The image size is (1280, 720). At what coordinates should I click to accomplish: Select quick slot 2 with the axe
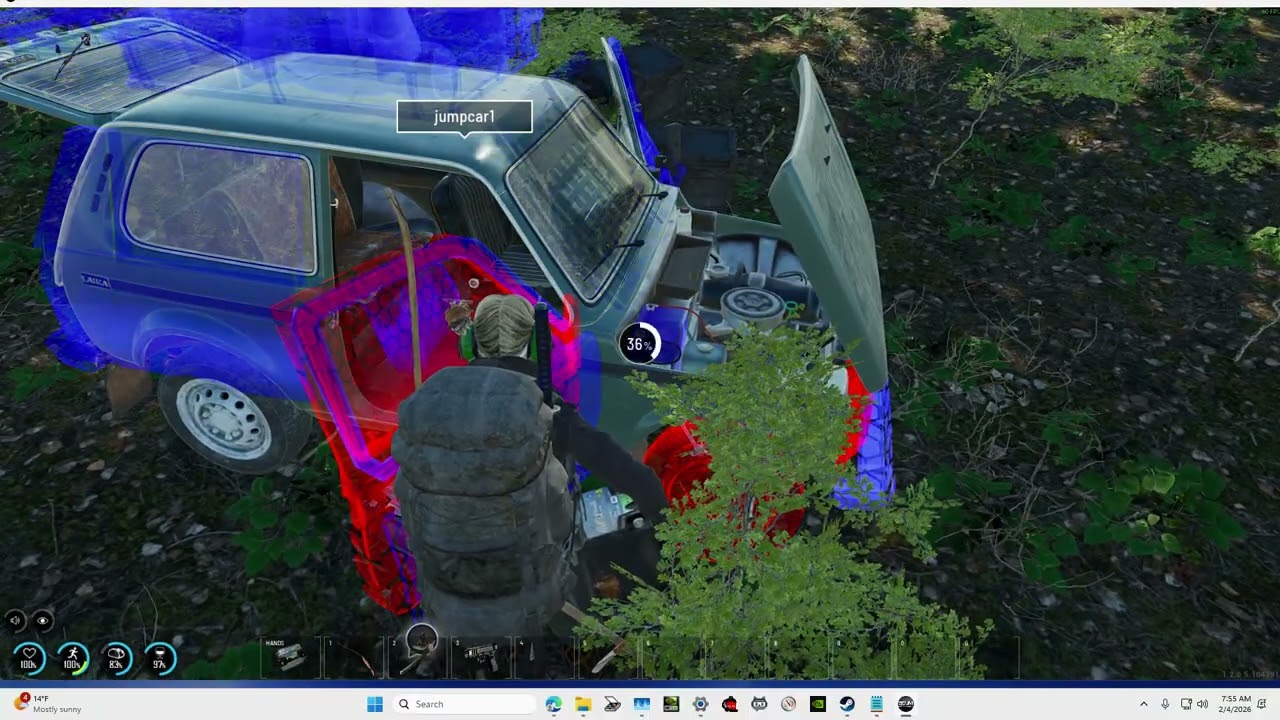click(419, 657)
